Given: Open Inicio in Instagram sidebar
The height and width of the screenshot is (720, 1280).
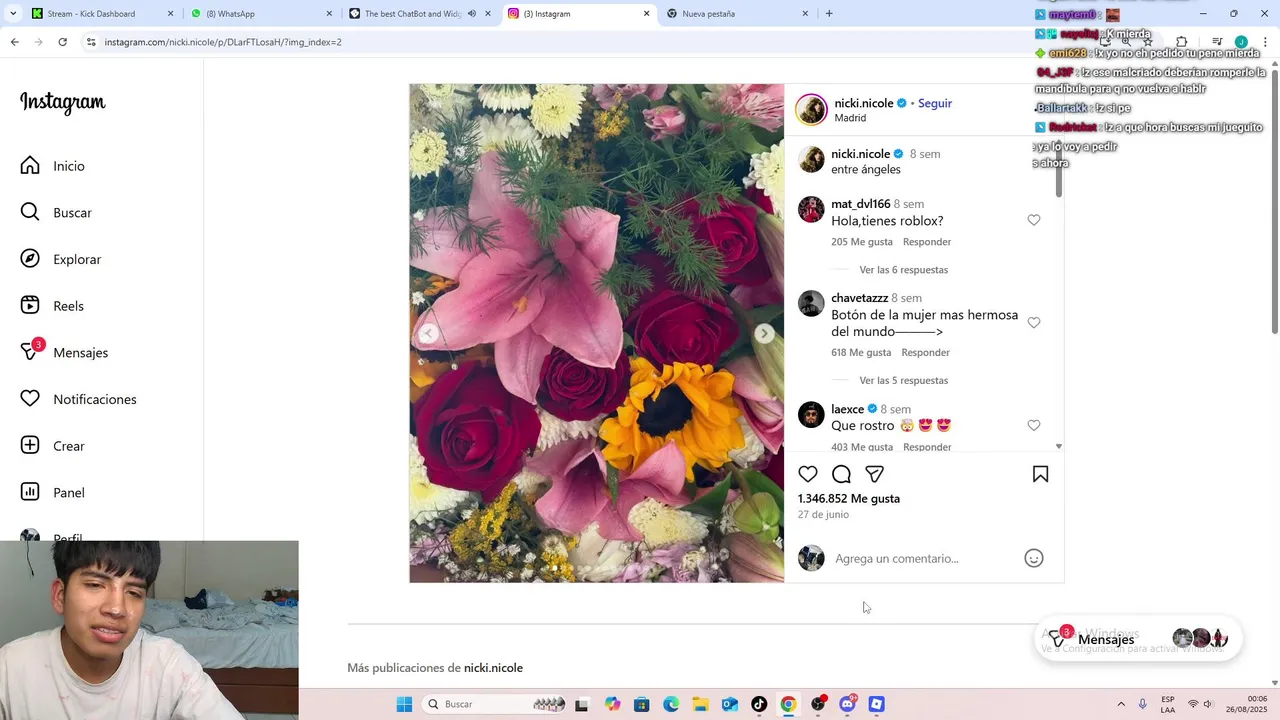Looking at the screenshot, I should pyautogui.click(x=53, y=166).
